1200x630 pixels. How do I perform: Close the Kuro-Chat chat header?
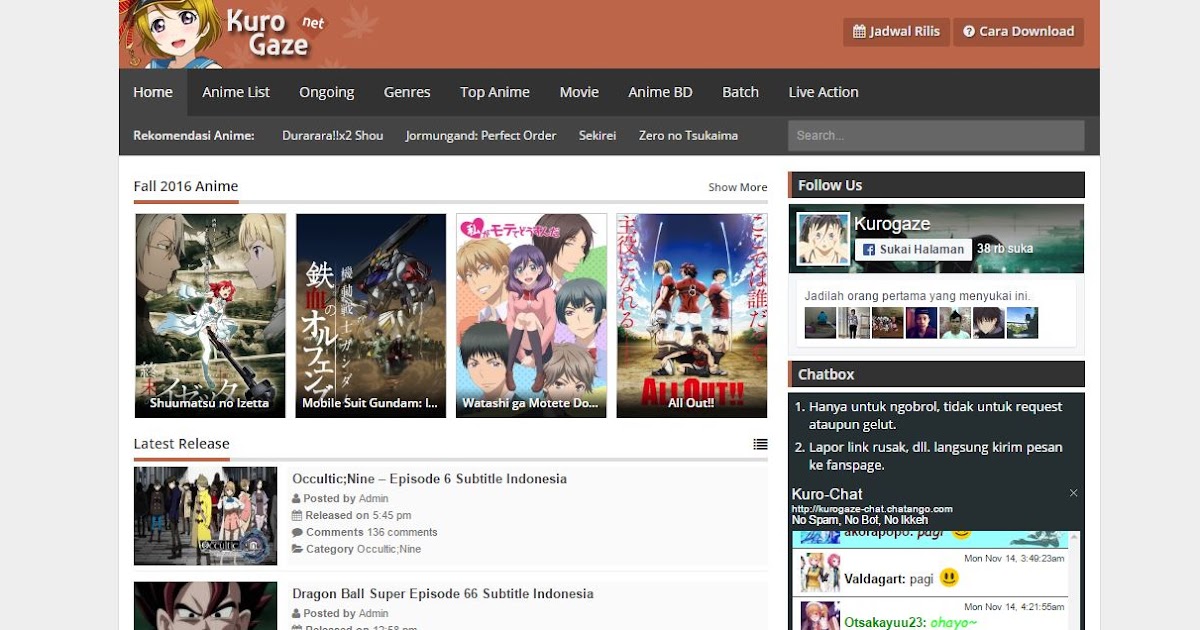pyautogui.click(x=1074, y=493)
